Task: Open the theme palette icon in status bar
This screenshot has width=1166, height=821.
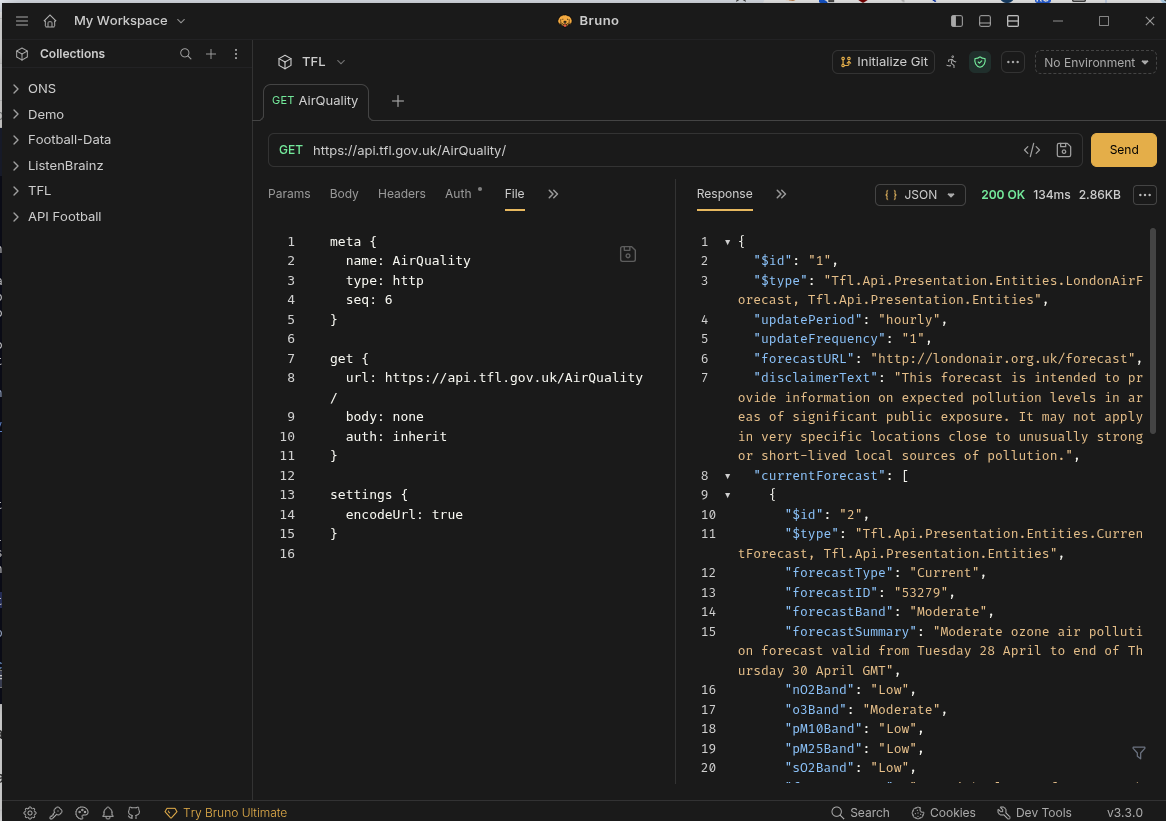Action: (x=82, y=813)
